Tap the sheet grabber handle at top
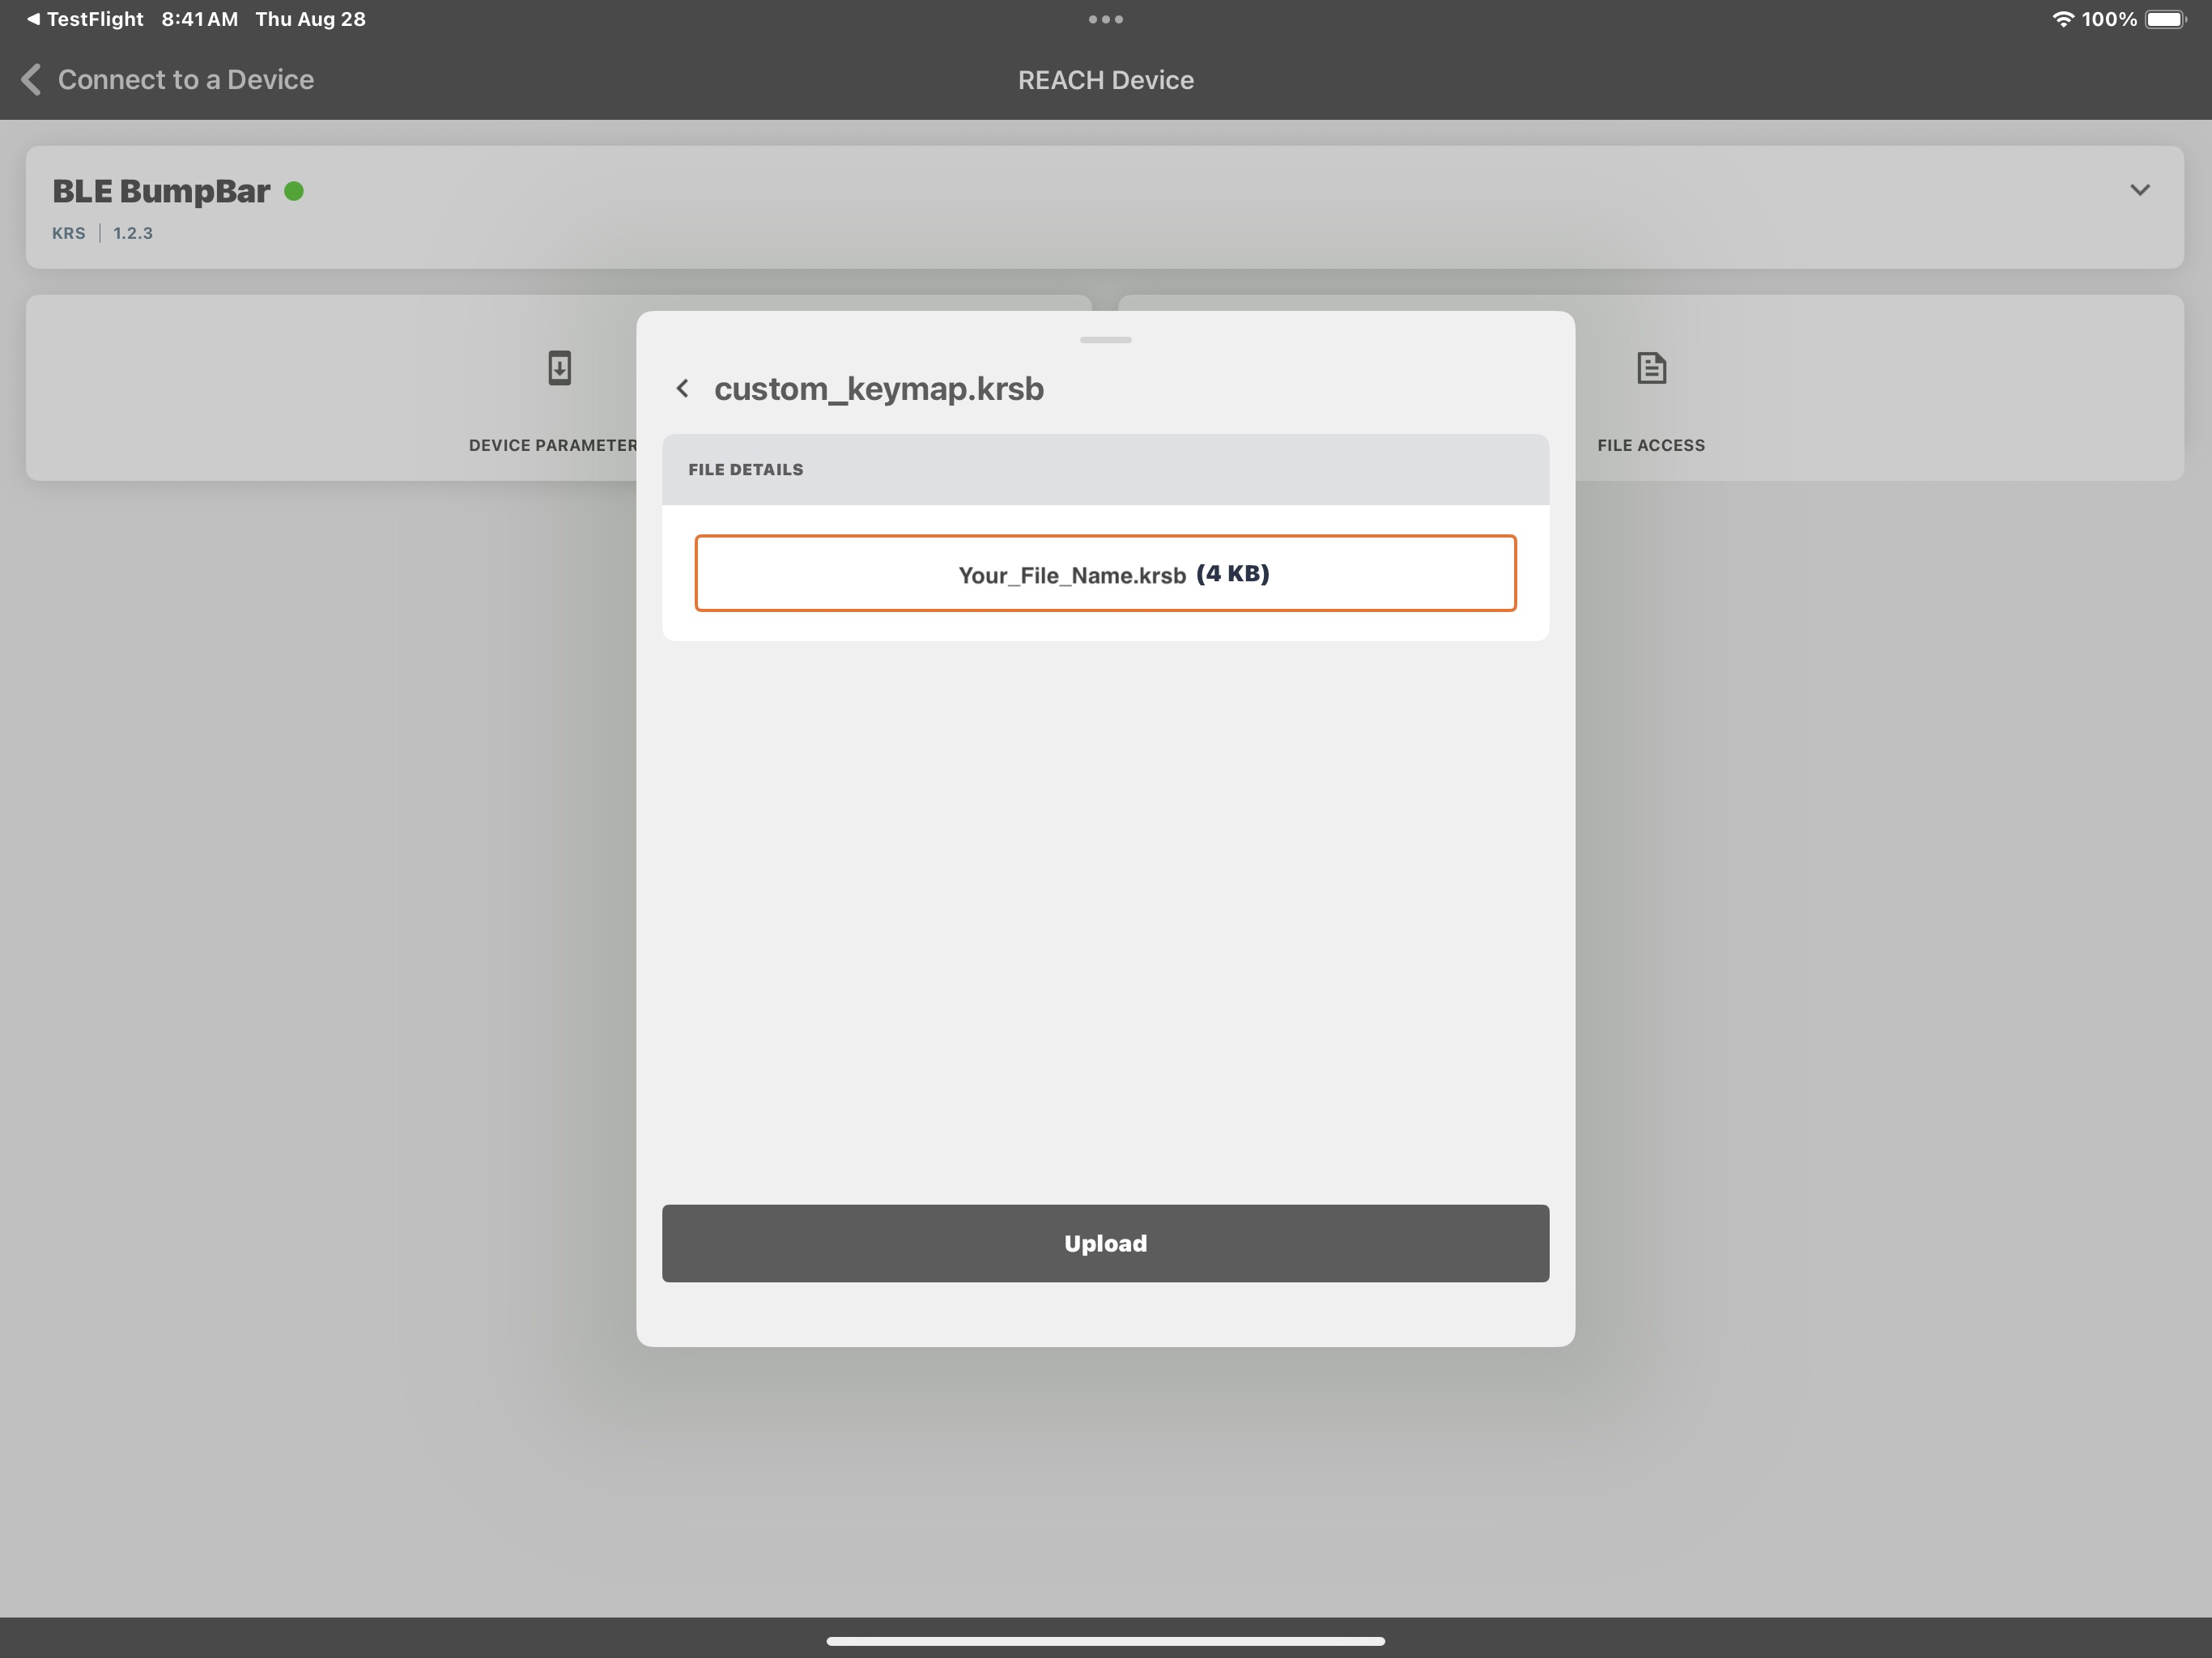 tap(1105, 340)
